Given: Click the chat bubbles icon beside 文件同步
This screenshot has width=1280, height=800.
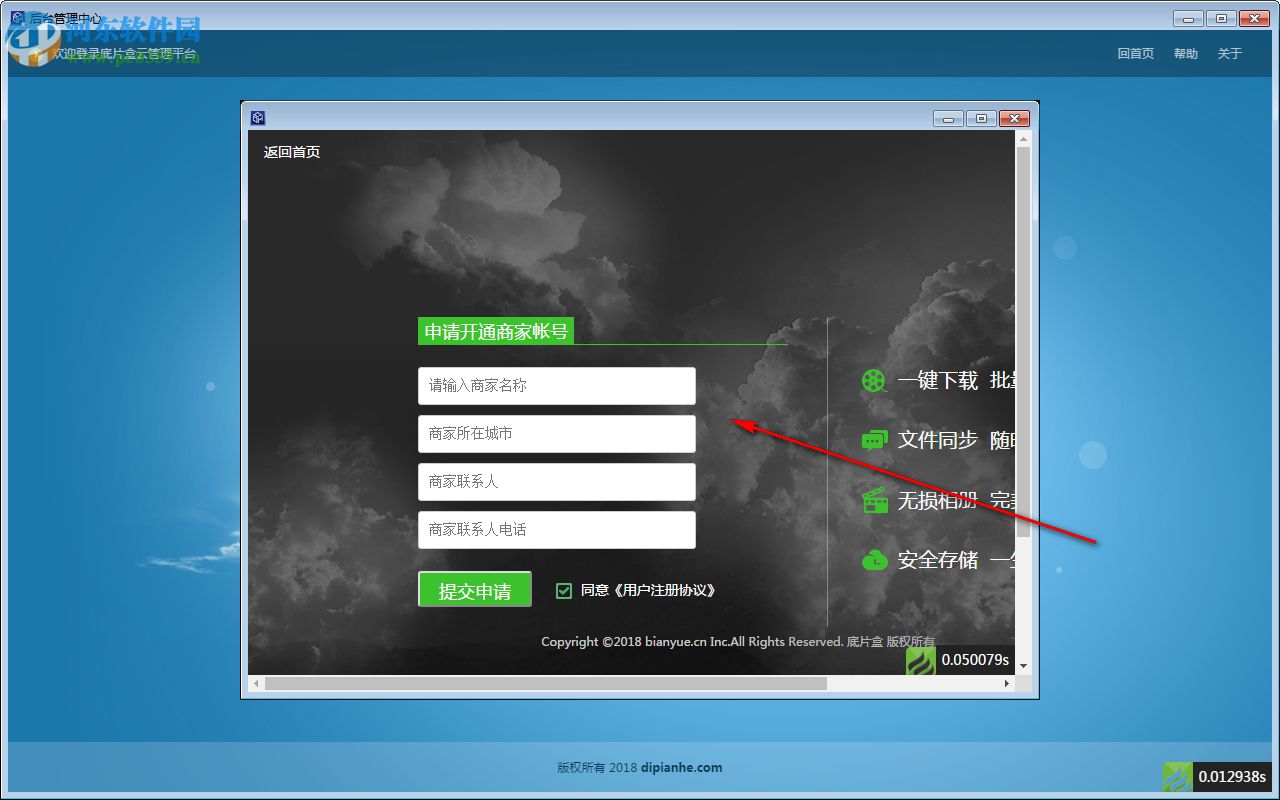Looking at the screenshot, I should (x=875, y=440).
